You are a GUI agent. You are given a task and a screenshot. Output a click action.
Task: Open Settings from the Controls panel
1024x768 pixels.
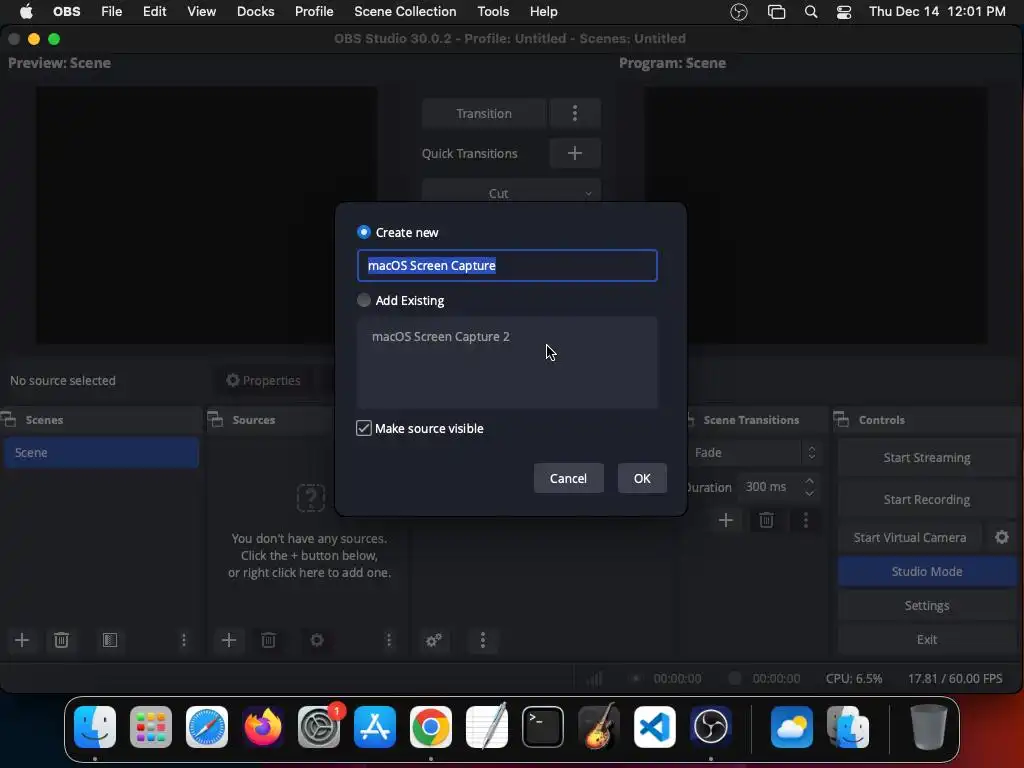pyautogui.click(x=927, y=605)
